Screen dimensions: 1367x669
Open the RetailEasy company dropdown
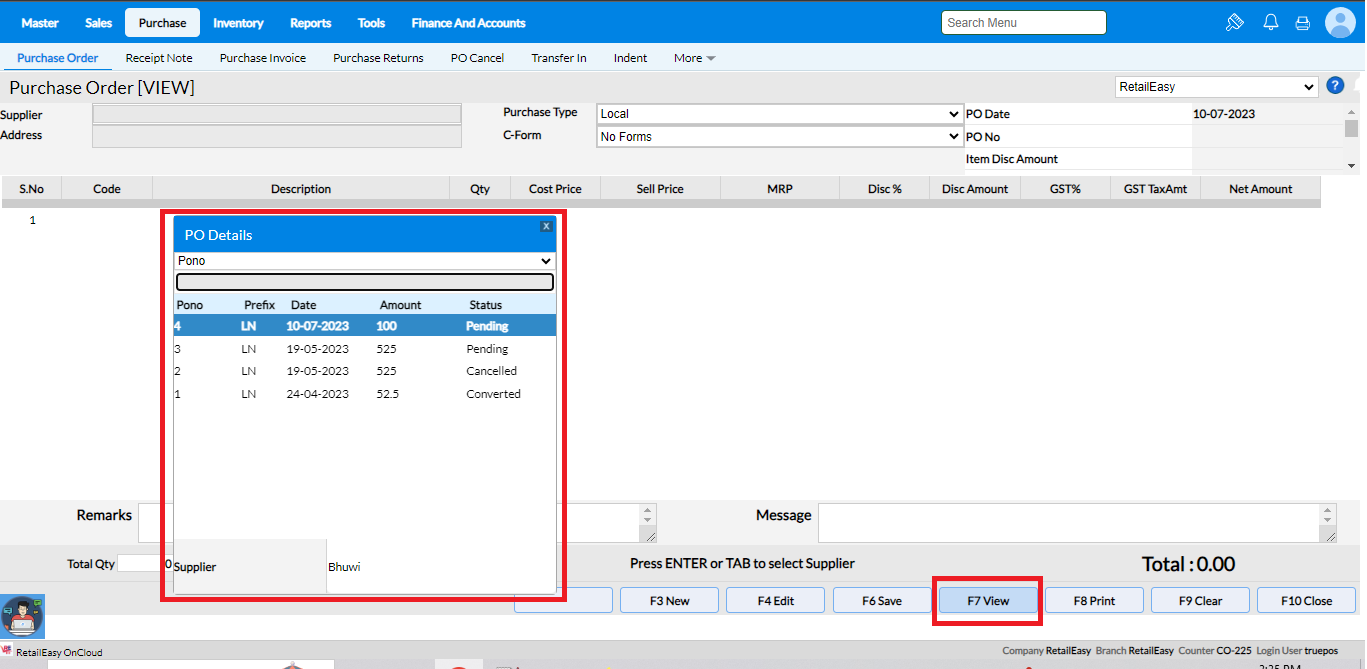coord(1216,87)
